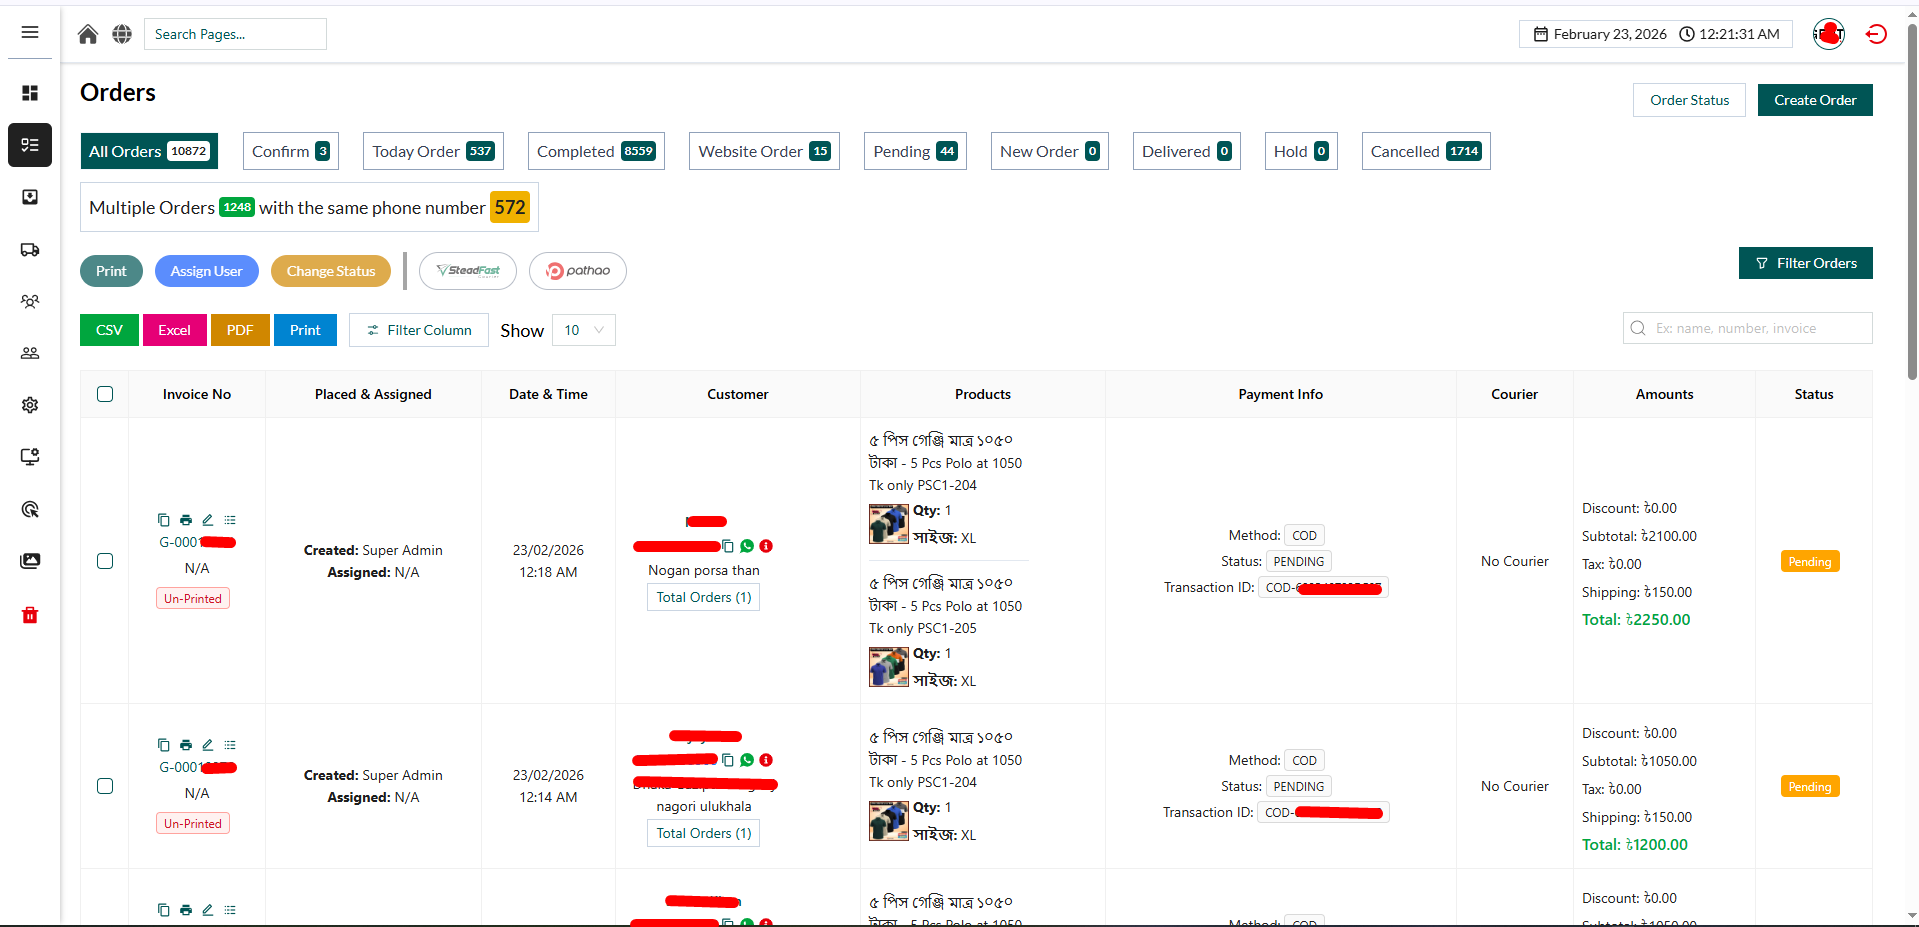Open the delivery truck sidebar icon
This screenshot has width=1919, height=927.
click(x=30, y=250)
